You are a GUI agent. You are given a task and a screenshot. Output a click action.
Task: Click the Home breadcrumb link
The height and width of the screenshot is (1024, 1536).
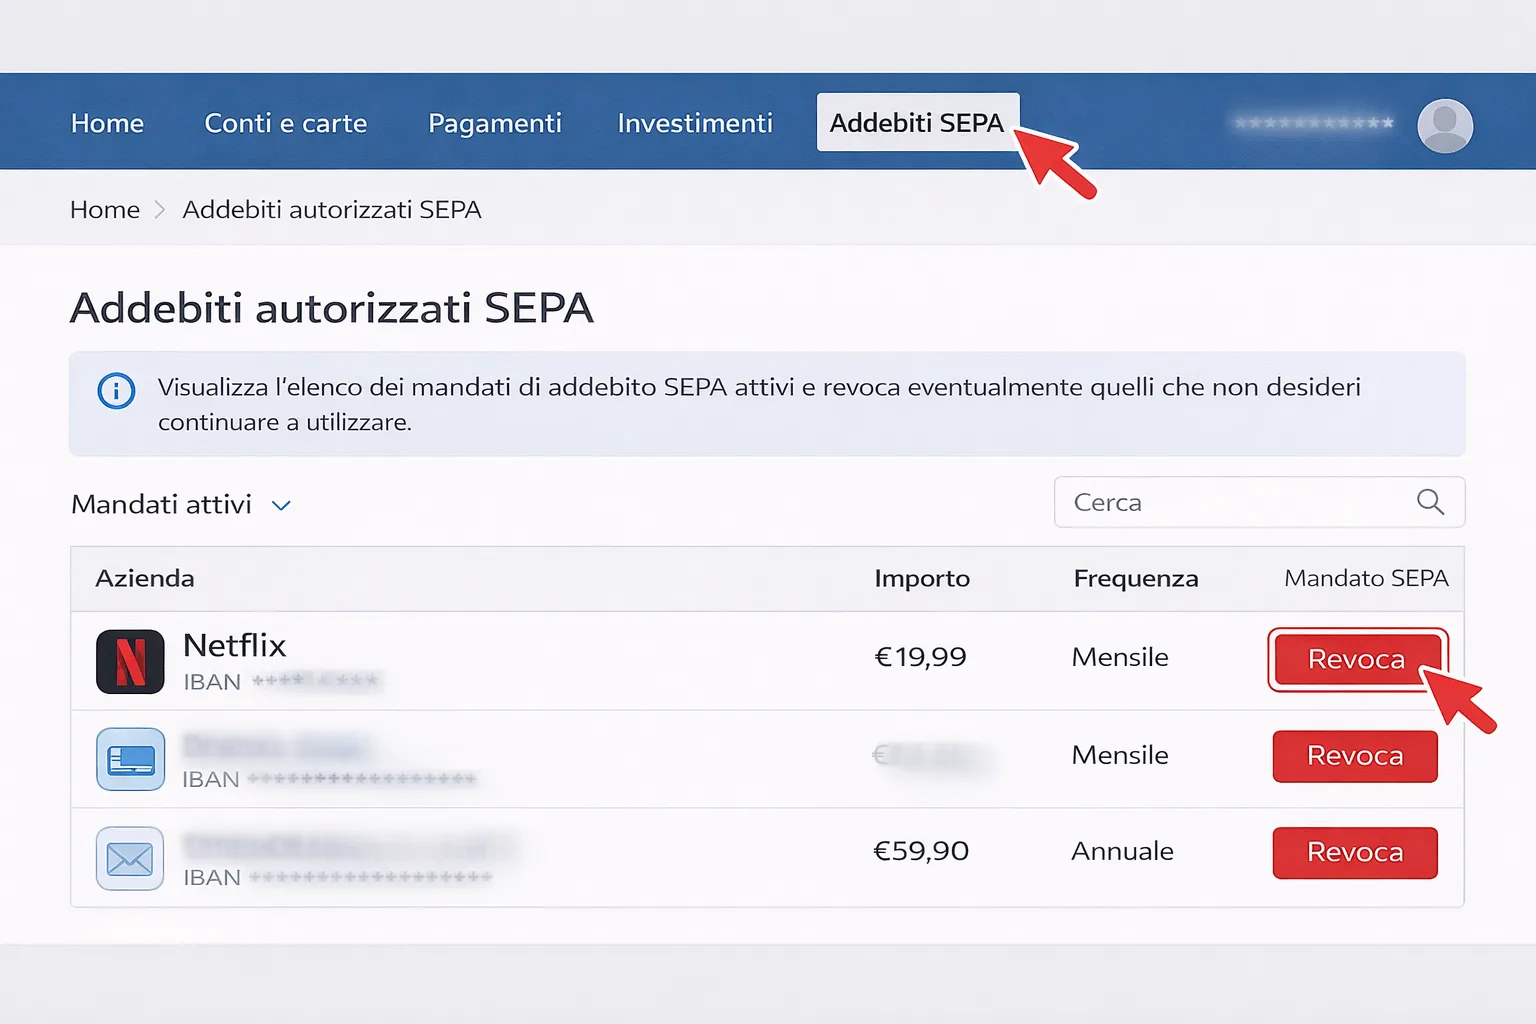pos(104,209)
